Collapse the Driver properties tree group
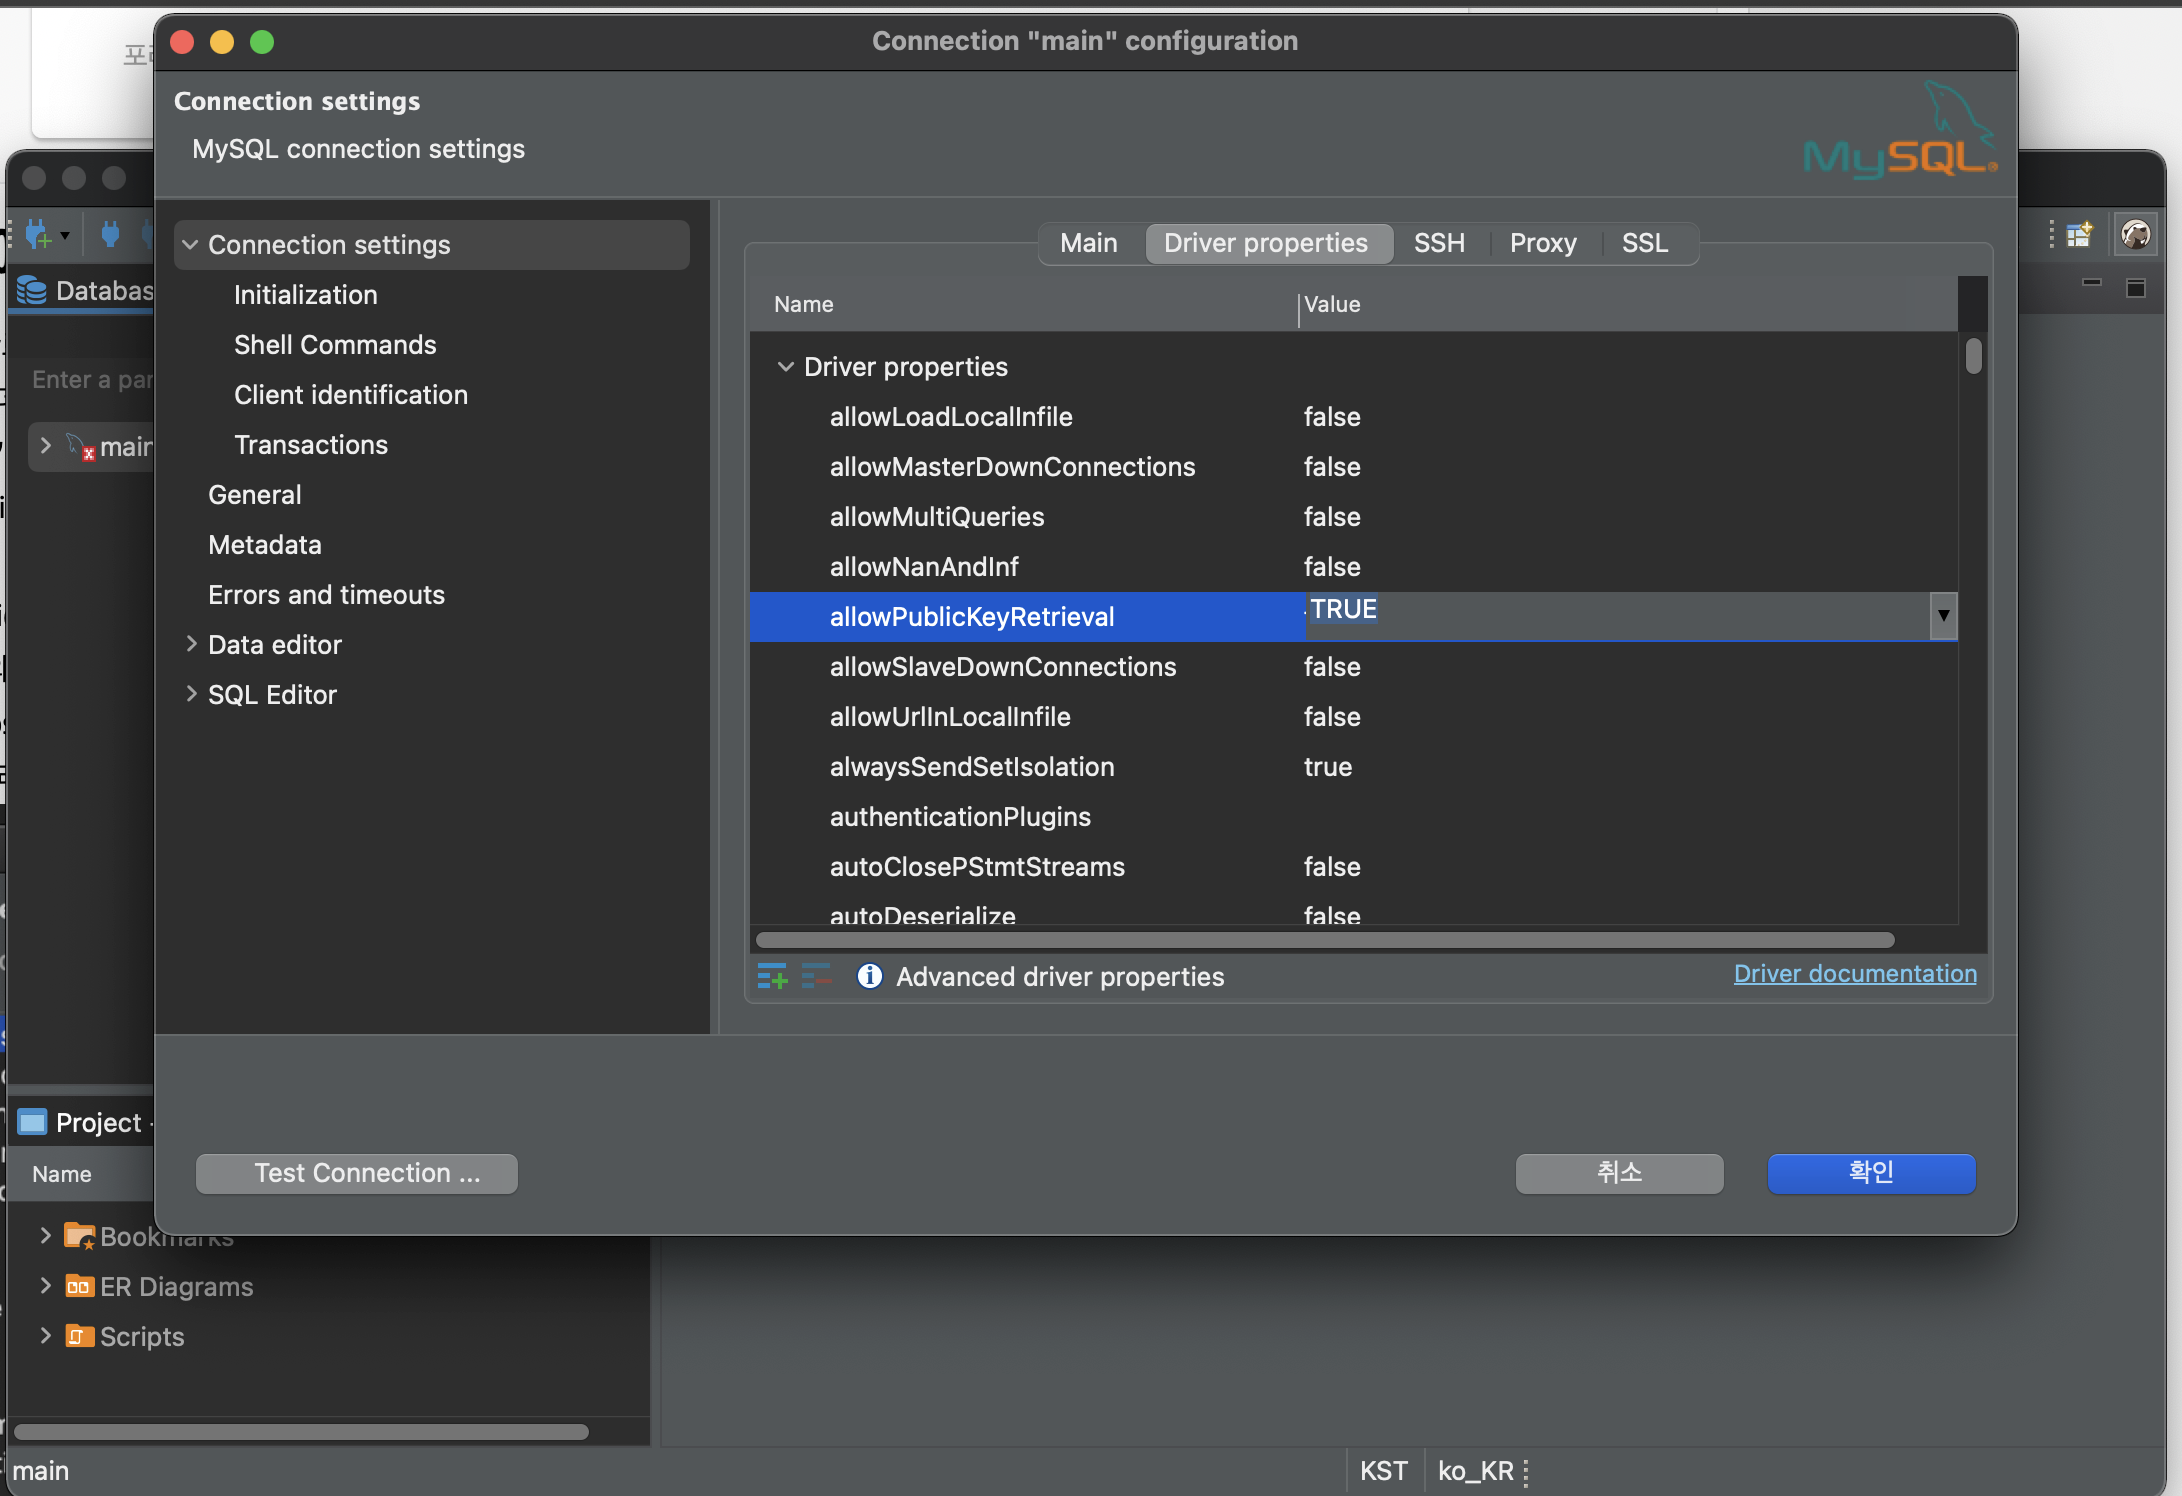The height and width of the screenshot is (1496, 2182). pyautogui.click(x=786, y=367)
